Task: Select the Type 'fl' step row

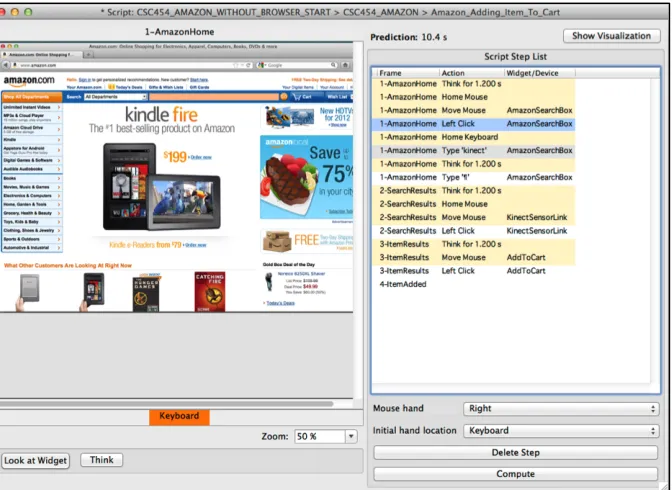Action: click(473, 177)
